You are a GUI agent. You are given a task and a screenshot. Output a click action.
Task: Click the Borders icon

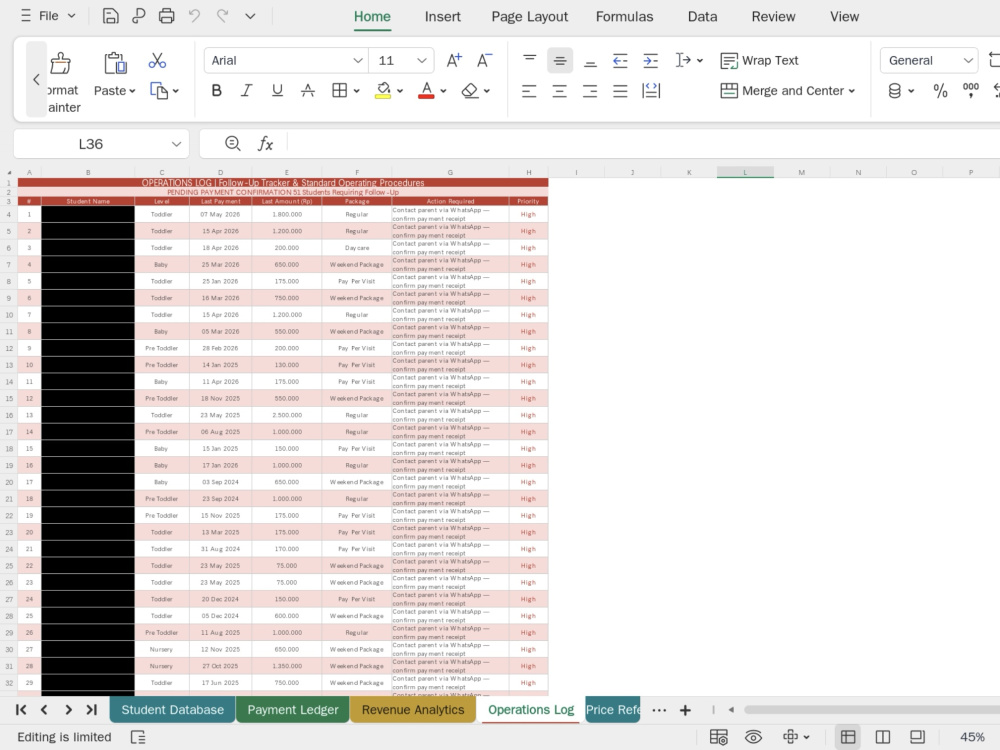click(x=339, y=91)
